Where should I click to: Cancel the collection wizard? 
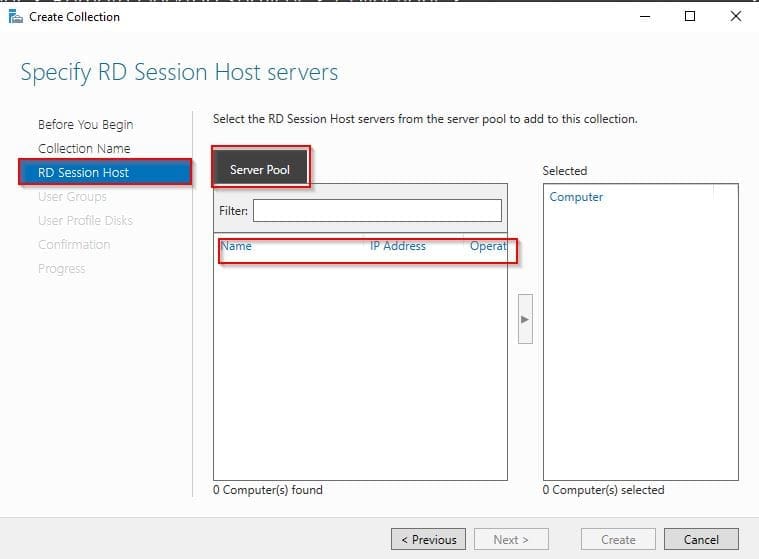pos(701,539)
